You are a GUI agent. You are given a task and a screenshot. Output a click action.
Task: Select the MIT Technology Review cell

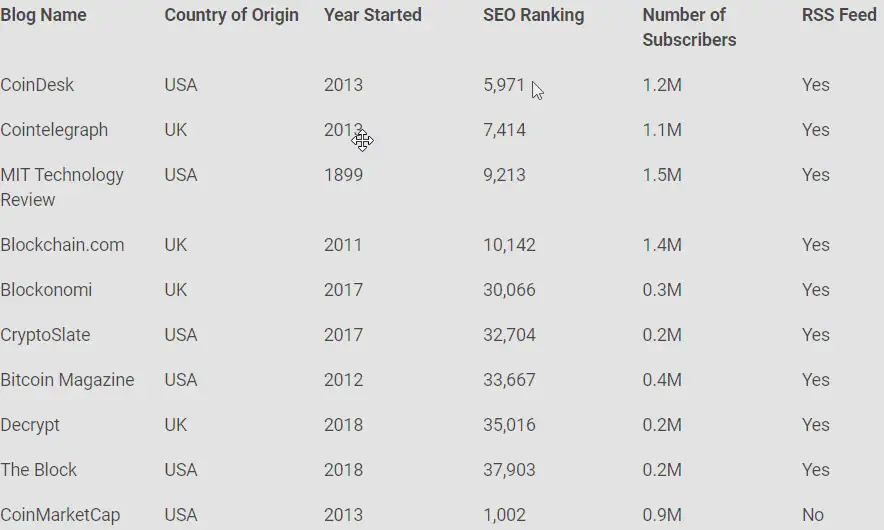click(62, 187)
